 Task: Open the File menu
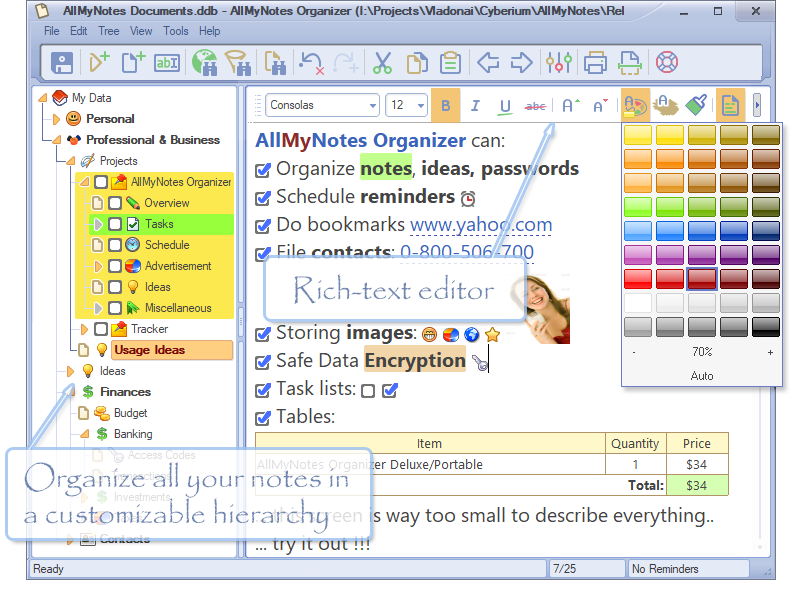click(52, 31)
